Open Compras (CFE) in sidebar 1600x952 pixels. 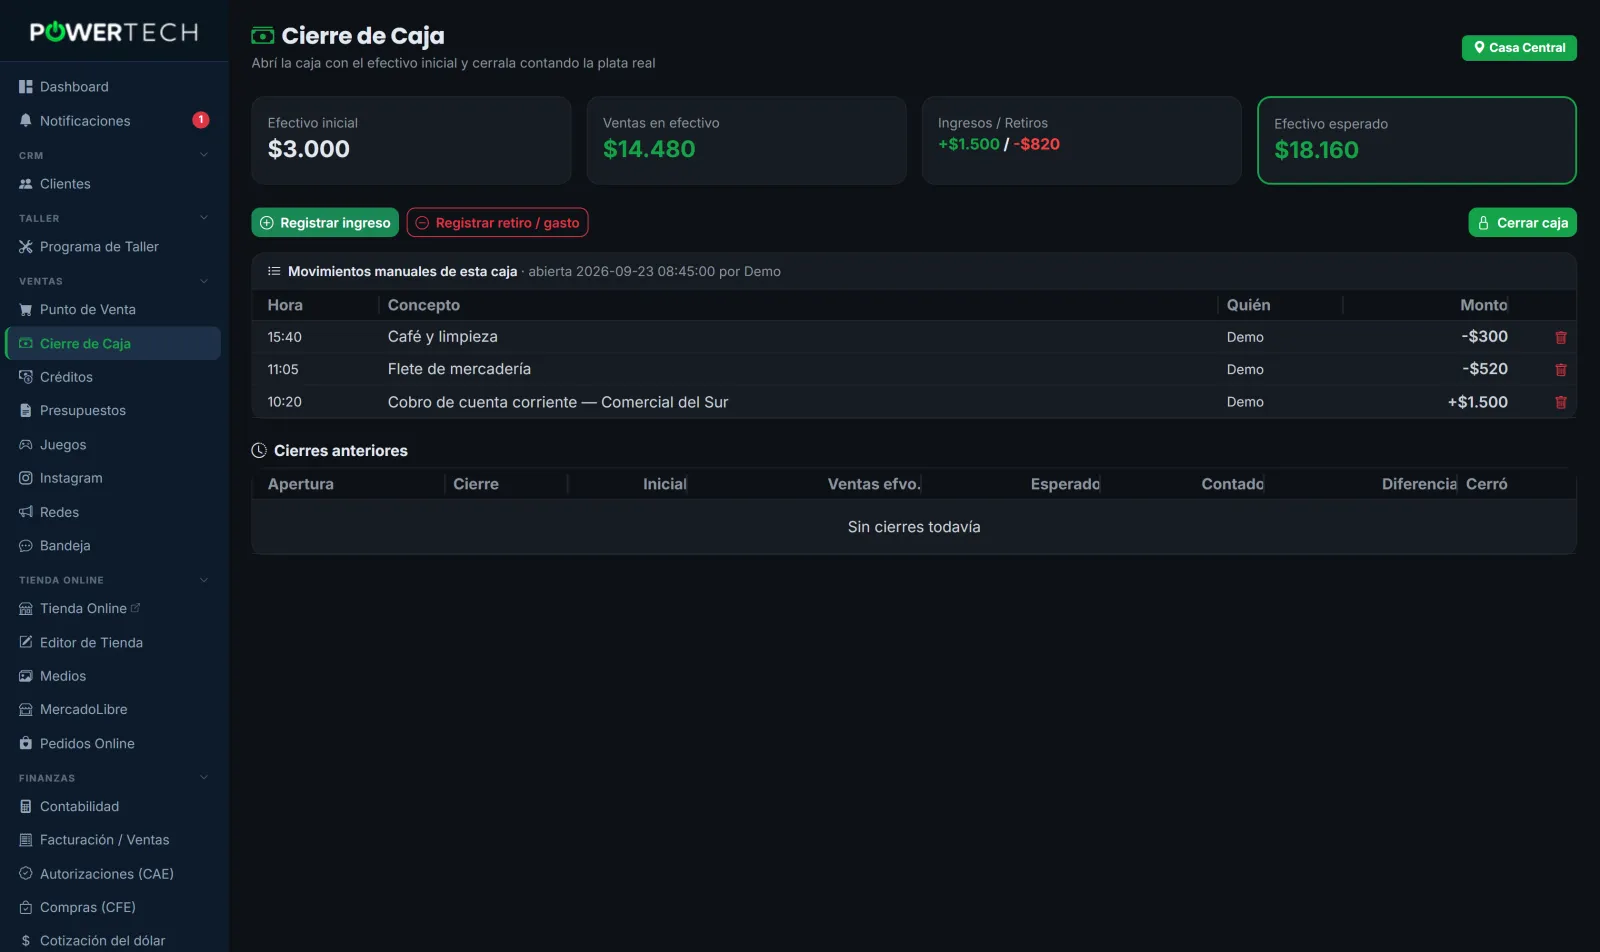113,908
